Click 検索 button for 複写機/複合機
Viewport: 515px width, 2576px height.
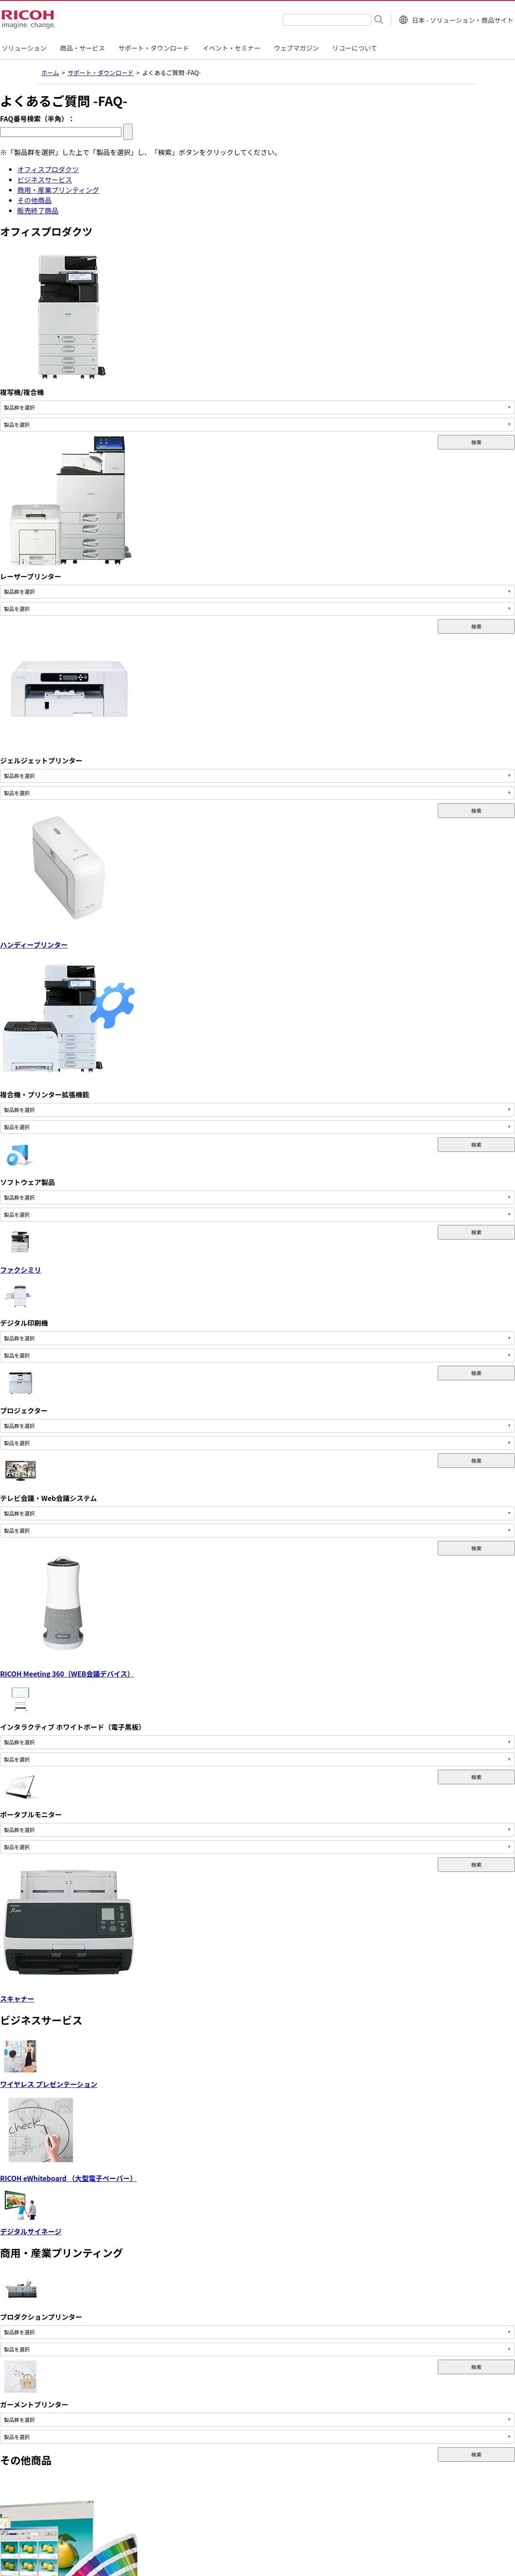pyautogui.click(x=476, y=442)
